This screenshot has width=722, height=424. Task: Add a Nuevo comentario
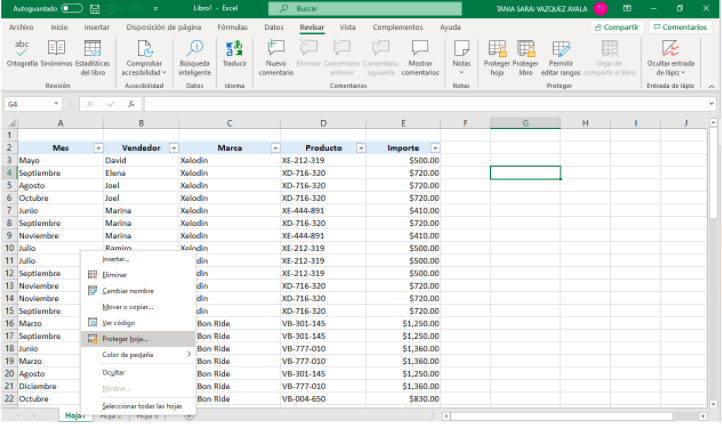tap(276, 58)
